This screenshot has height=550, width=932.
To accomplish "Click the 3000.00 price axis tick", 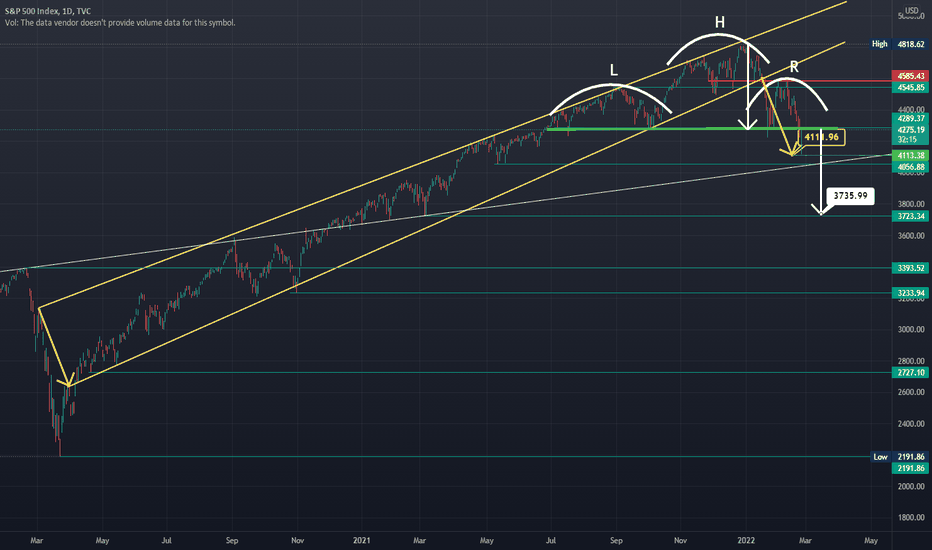I will pos(911,329).
